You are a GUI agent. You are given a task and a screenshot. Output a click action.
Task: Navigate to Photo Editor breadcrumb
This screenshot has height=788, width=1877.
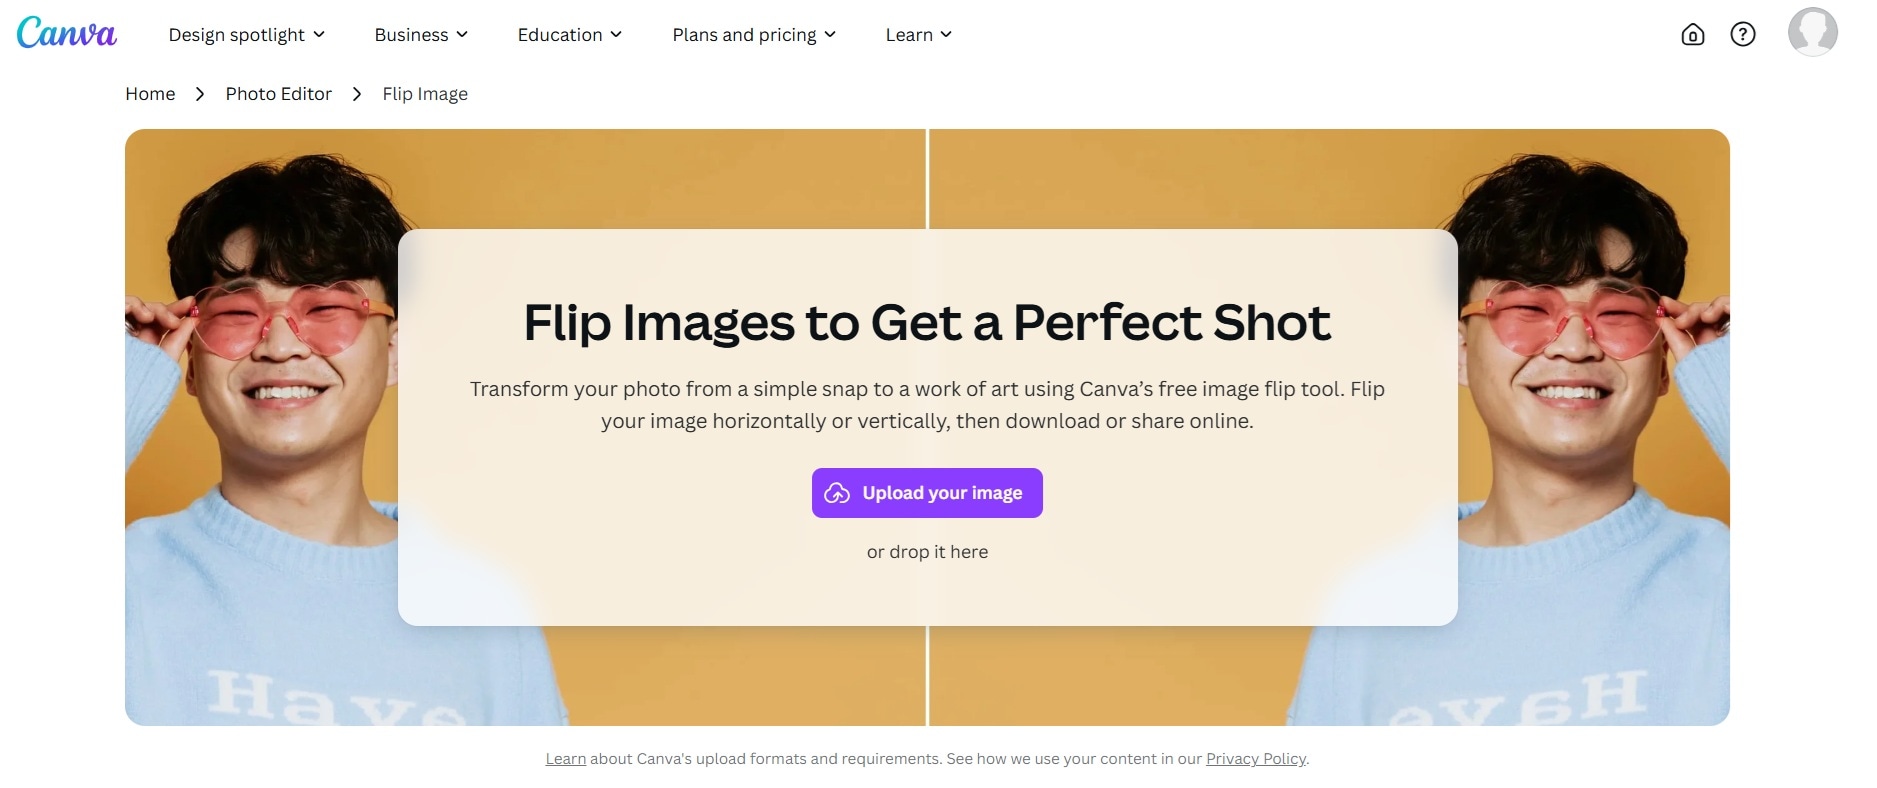[278, 94]
